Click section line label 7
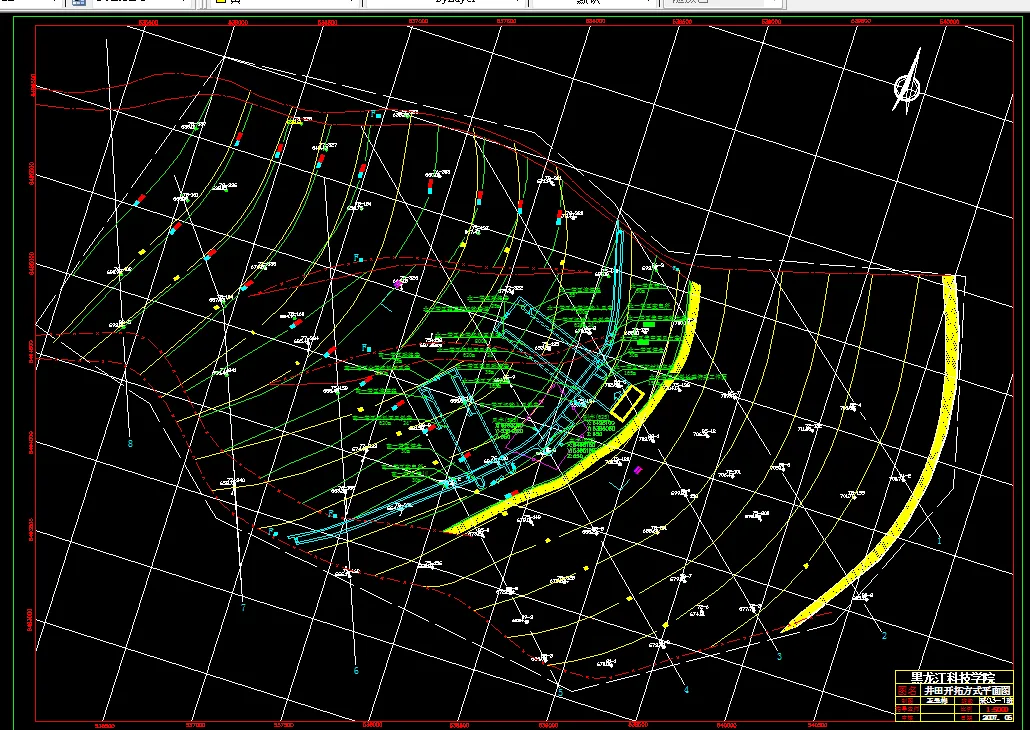Viewport: 1030px width, 730px height. click(243, 607)
